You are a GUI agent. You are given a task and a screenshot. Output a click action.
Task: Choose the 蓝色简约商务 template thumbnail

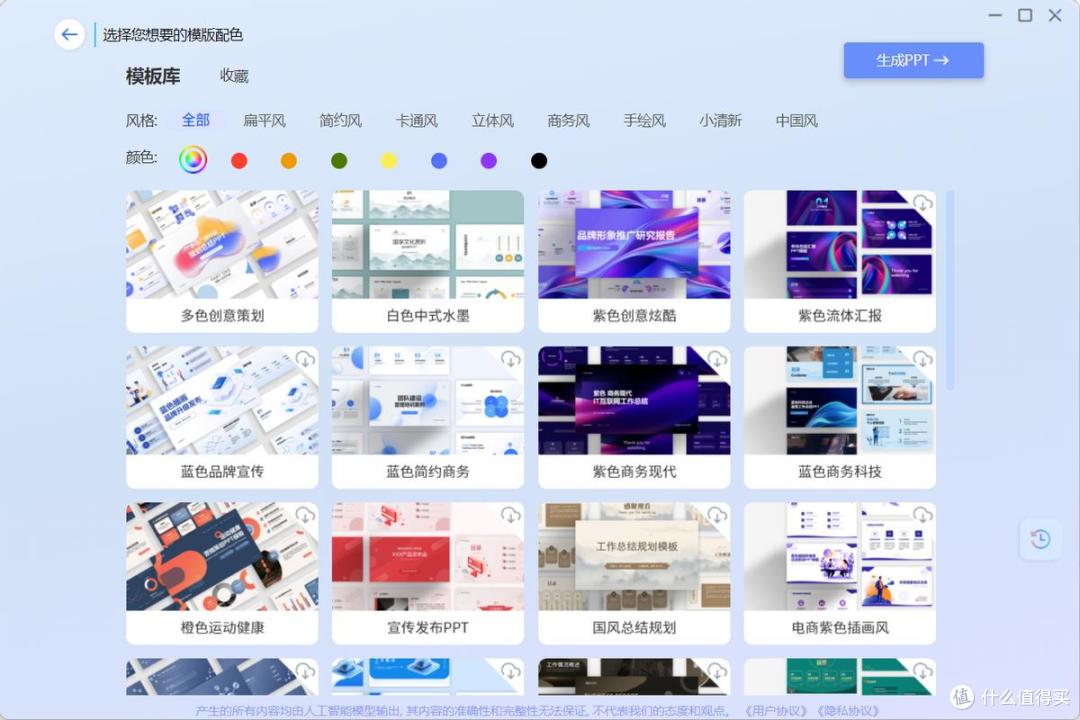428,400
